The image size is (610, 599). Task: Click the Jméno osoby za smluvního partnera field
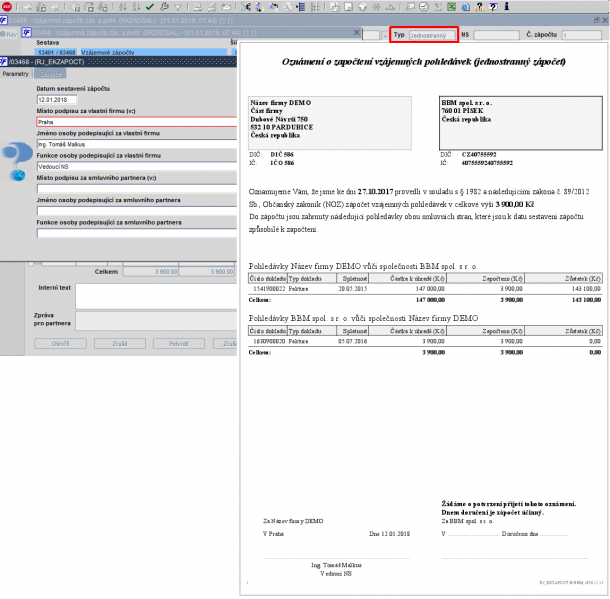click(137, 211)
